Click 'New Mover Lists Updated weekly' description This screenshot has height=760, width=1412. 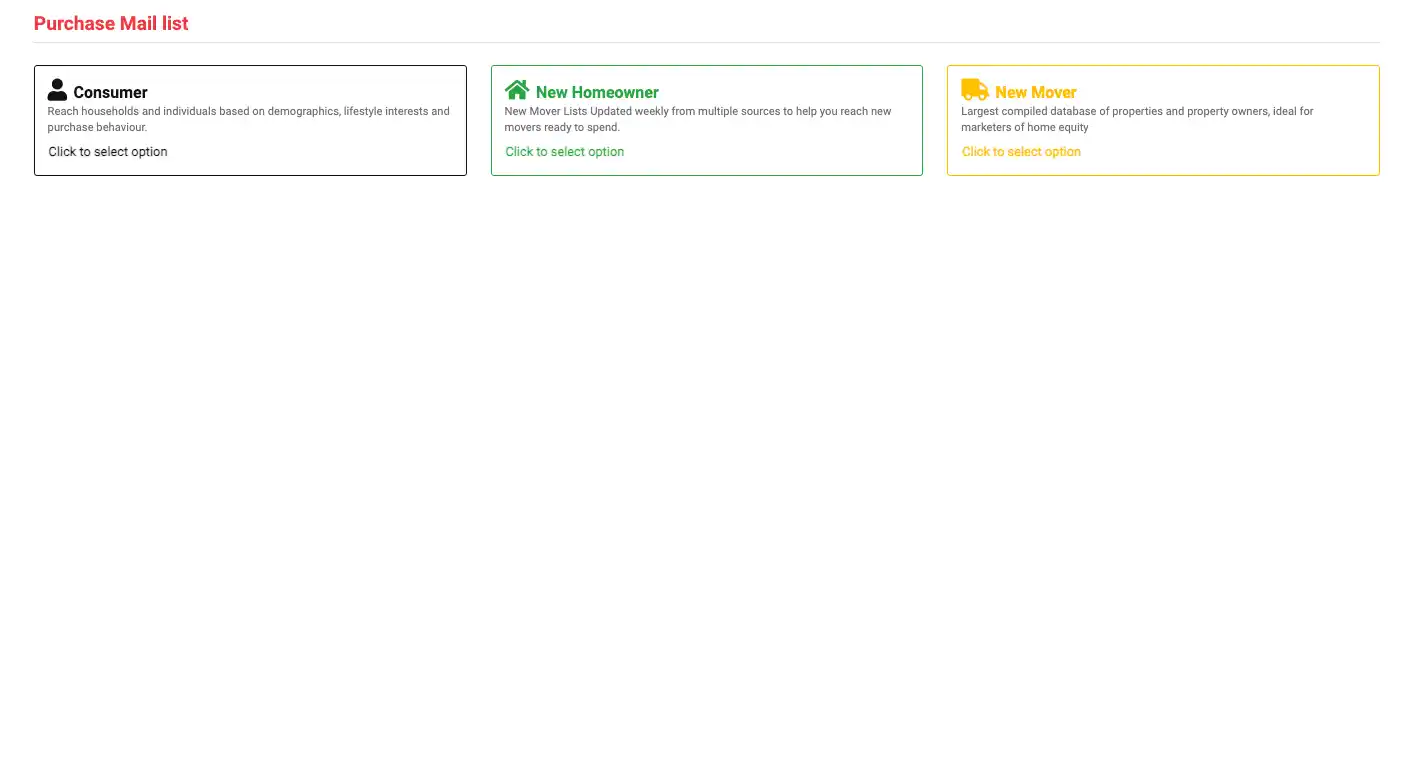click(x=697, y=111)
